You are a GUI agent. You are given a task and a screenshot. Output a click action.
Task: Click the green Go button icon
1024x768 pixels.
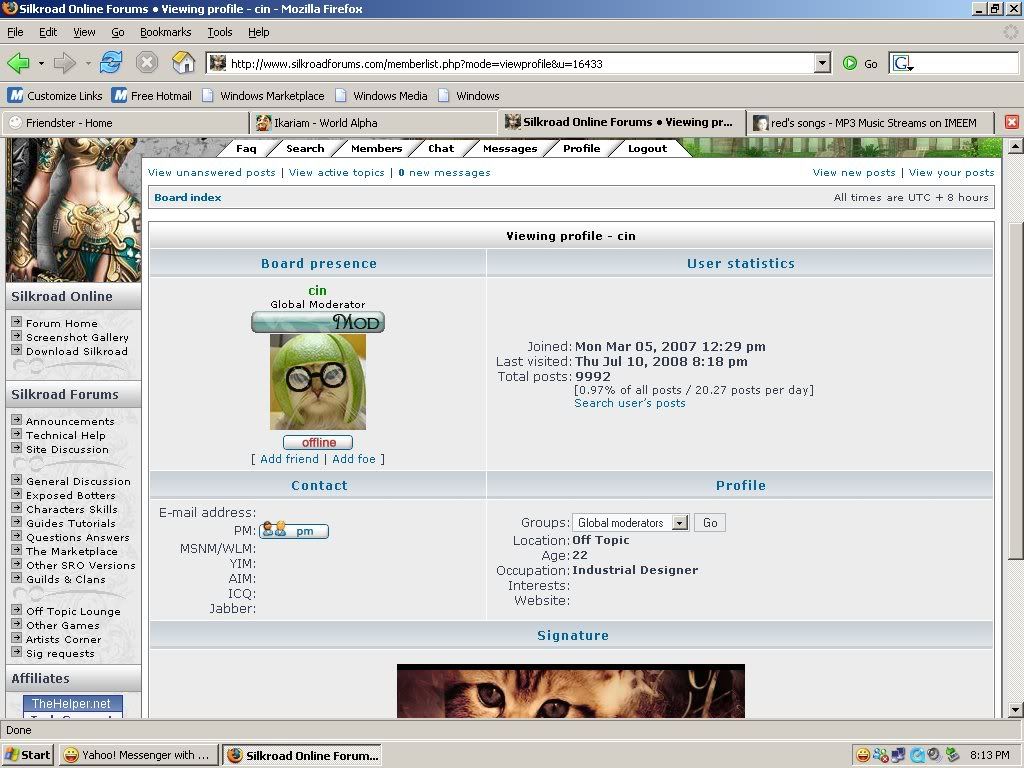[850, 63]
